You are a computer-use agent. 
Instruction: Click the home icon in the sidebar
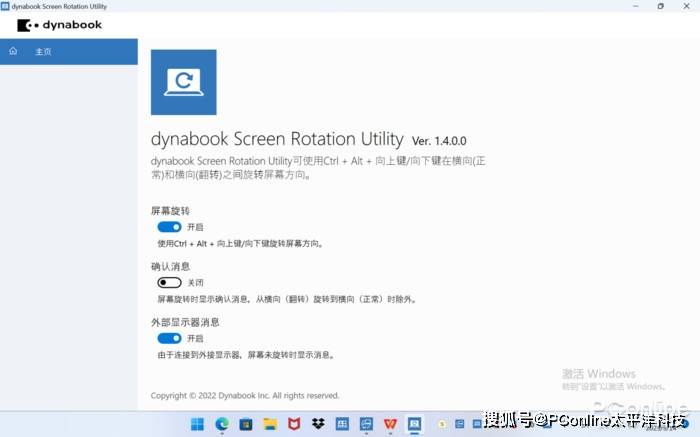(13, 51)
